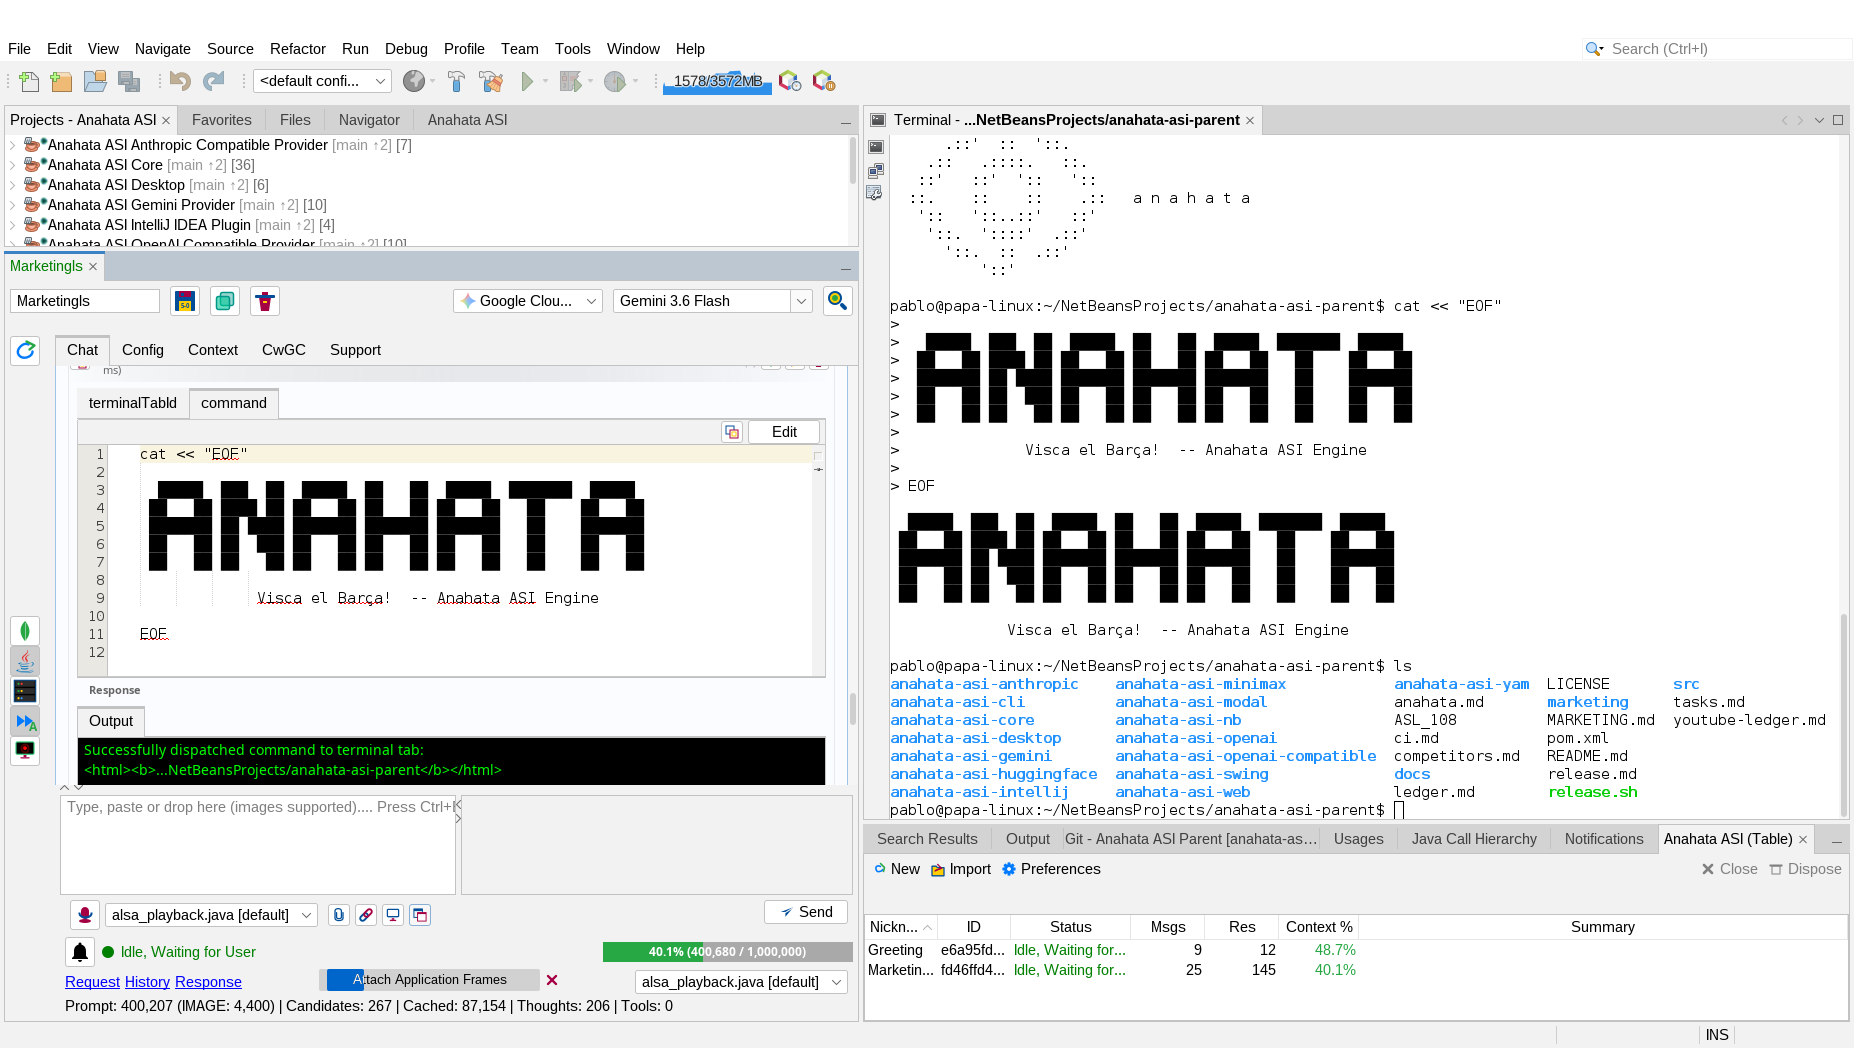Click the red trash icon beside session name
Image resolution: width=1854 pixels, height=1048 pixels.
(x=265, y=301)
